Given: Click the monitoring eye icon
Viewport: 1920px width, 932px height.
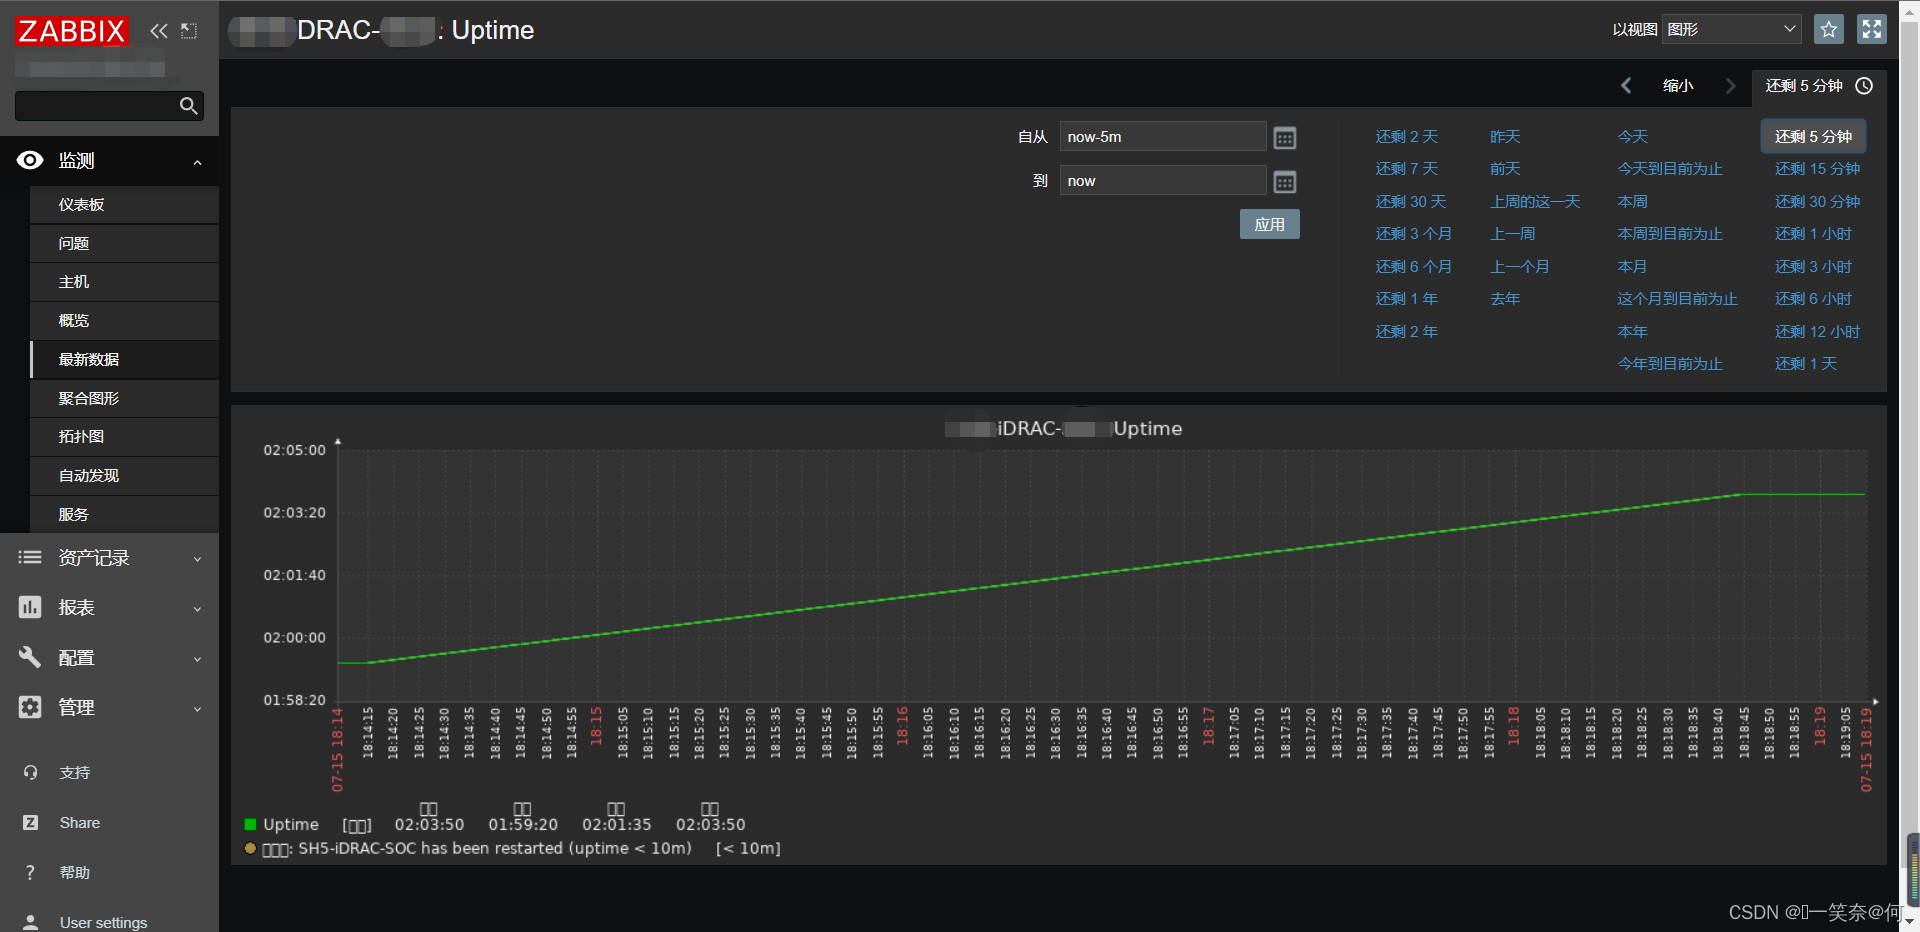Looking at the screenshot, I should [31, 160].
